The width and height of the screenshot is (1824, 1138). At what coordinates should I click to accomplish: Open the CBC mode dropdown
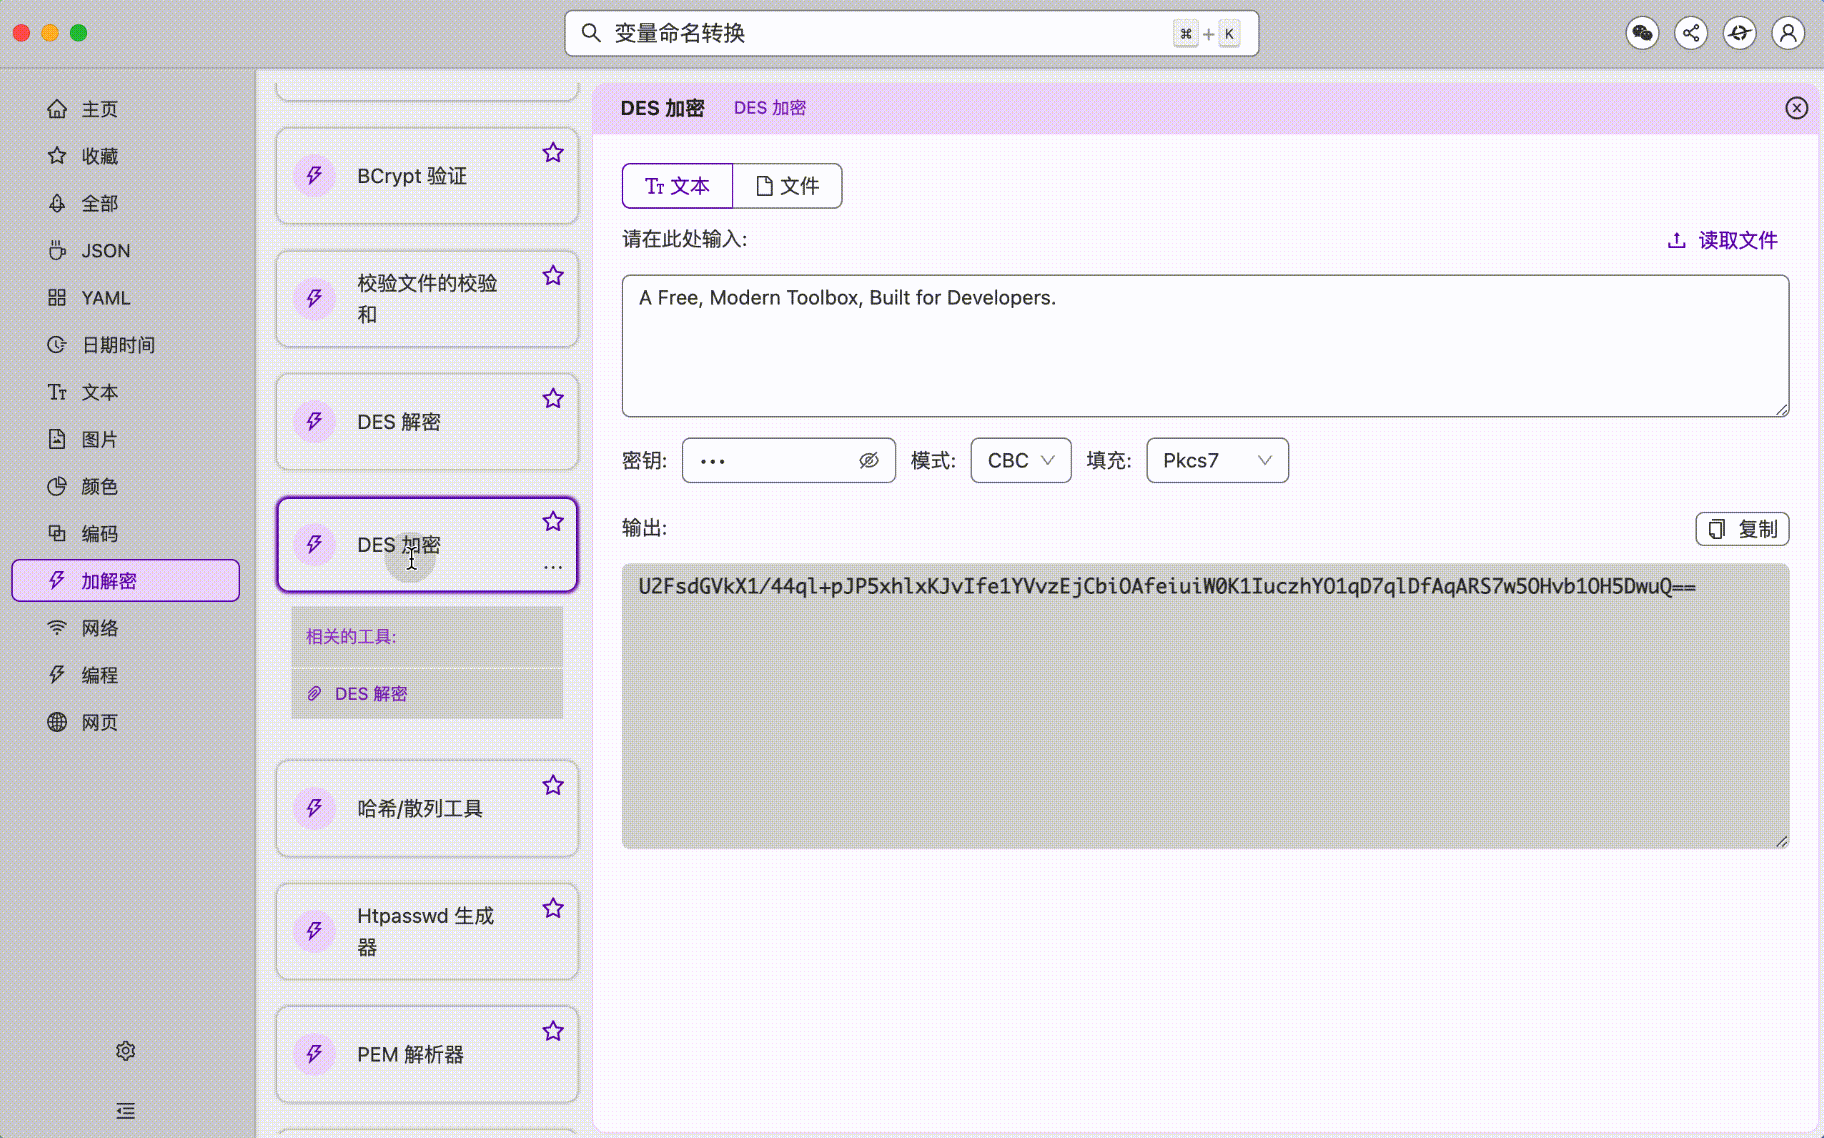click(x=1020, y=460)
